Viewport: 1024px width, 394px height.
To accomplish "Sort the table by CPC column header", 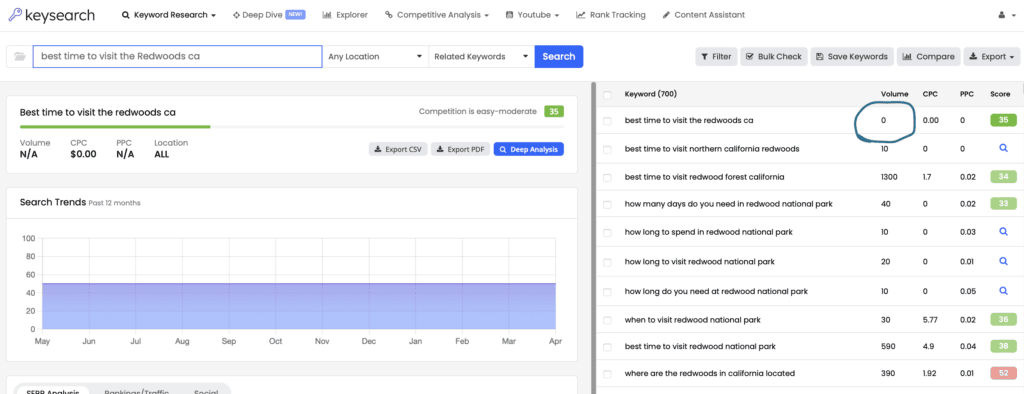I will tap(930, 94).
